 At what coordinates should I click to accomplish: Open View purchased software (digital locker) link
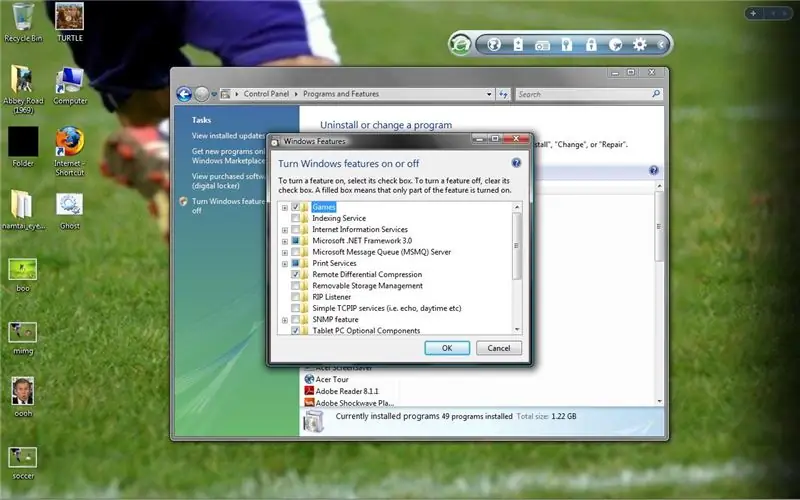click(228, 181)
